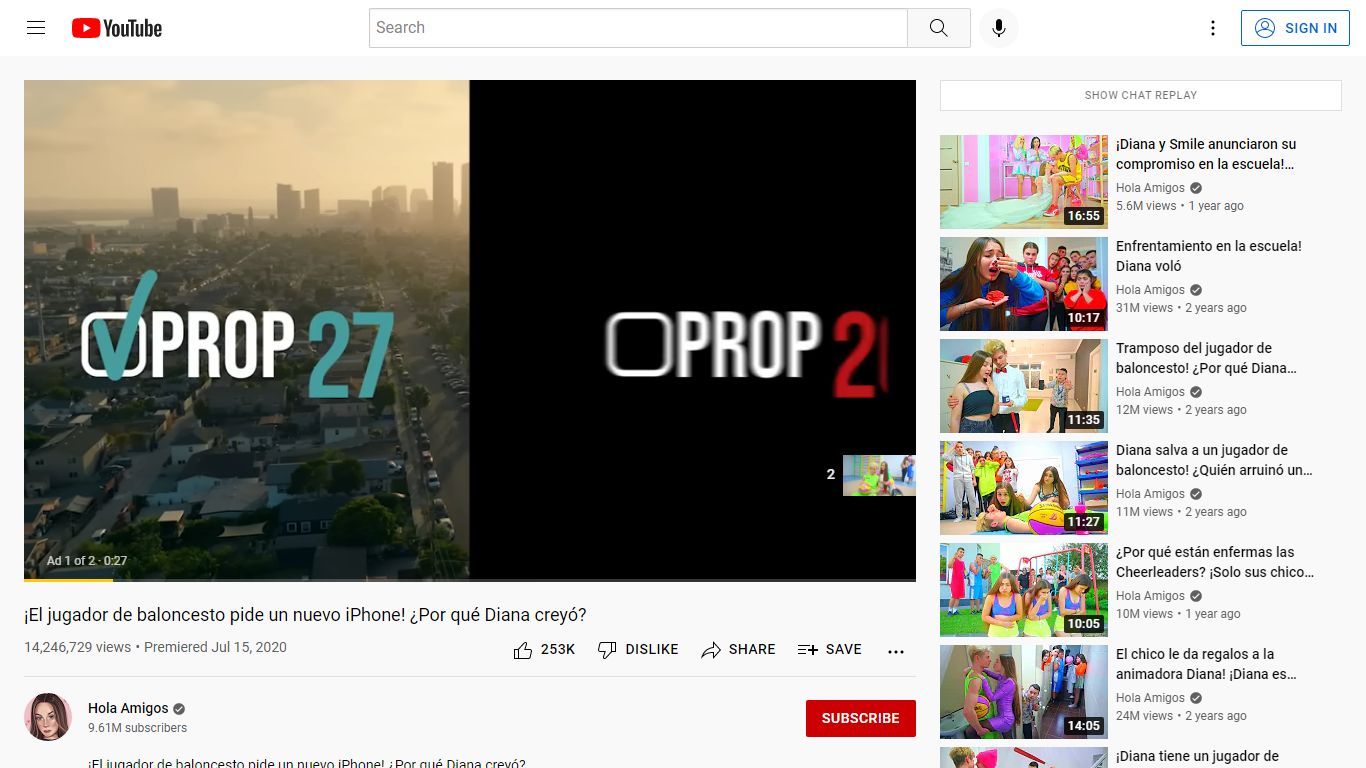Image resolution: width=1366 pixels, height=768 pixels.
Task: Click the '¡Diana tiene un jugador de' title
Action: (1197, 757)
